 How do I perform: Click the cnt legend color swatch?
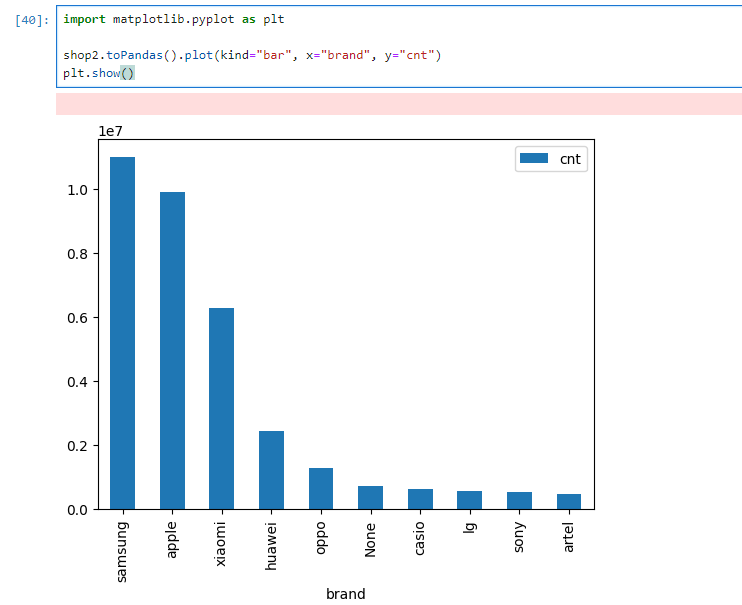click(534, 158)
